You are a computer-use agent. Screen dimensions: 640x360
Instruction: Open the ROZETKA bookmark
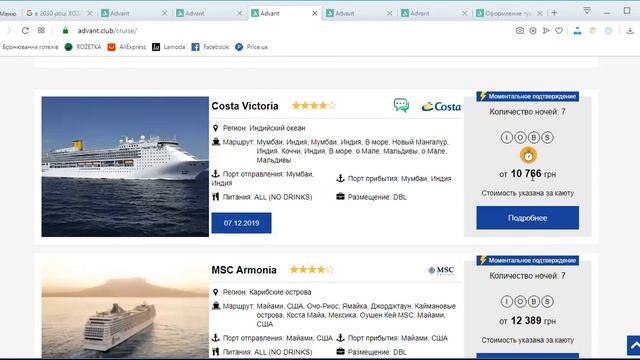83,47
